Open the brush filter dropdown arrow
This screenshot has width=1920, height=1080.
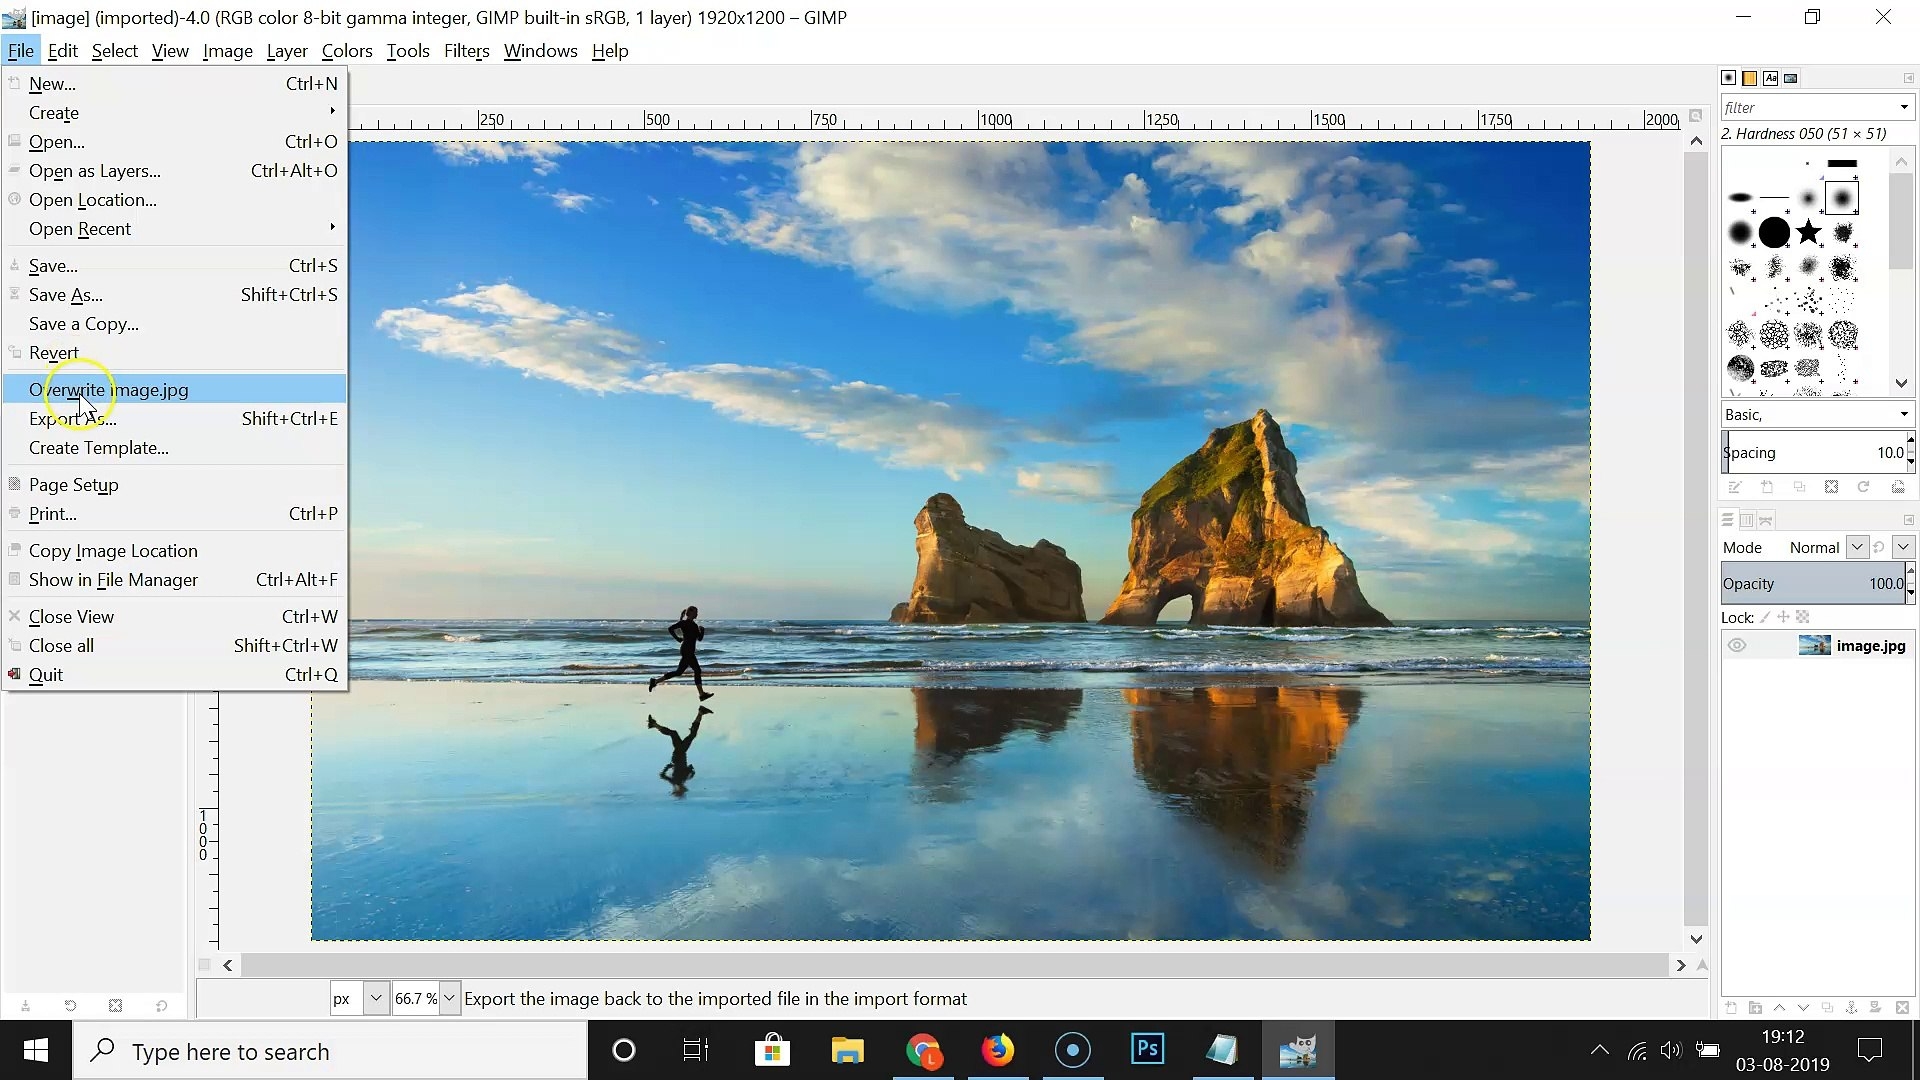[x=1903, y=107]
